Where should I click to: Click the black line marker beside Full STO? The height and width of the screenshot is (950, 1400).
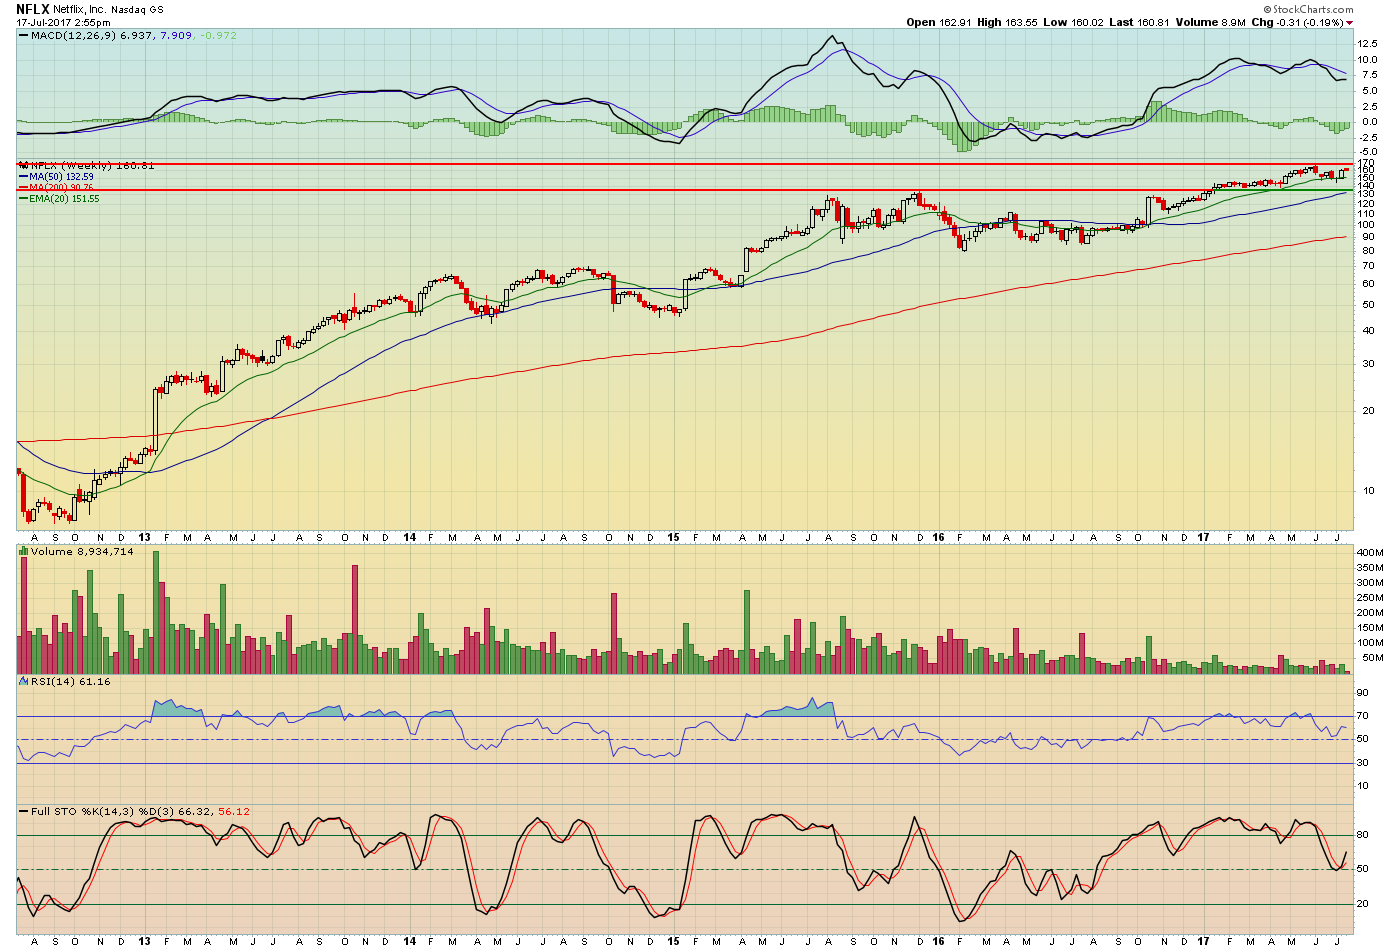[23, 811]
